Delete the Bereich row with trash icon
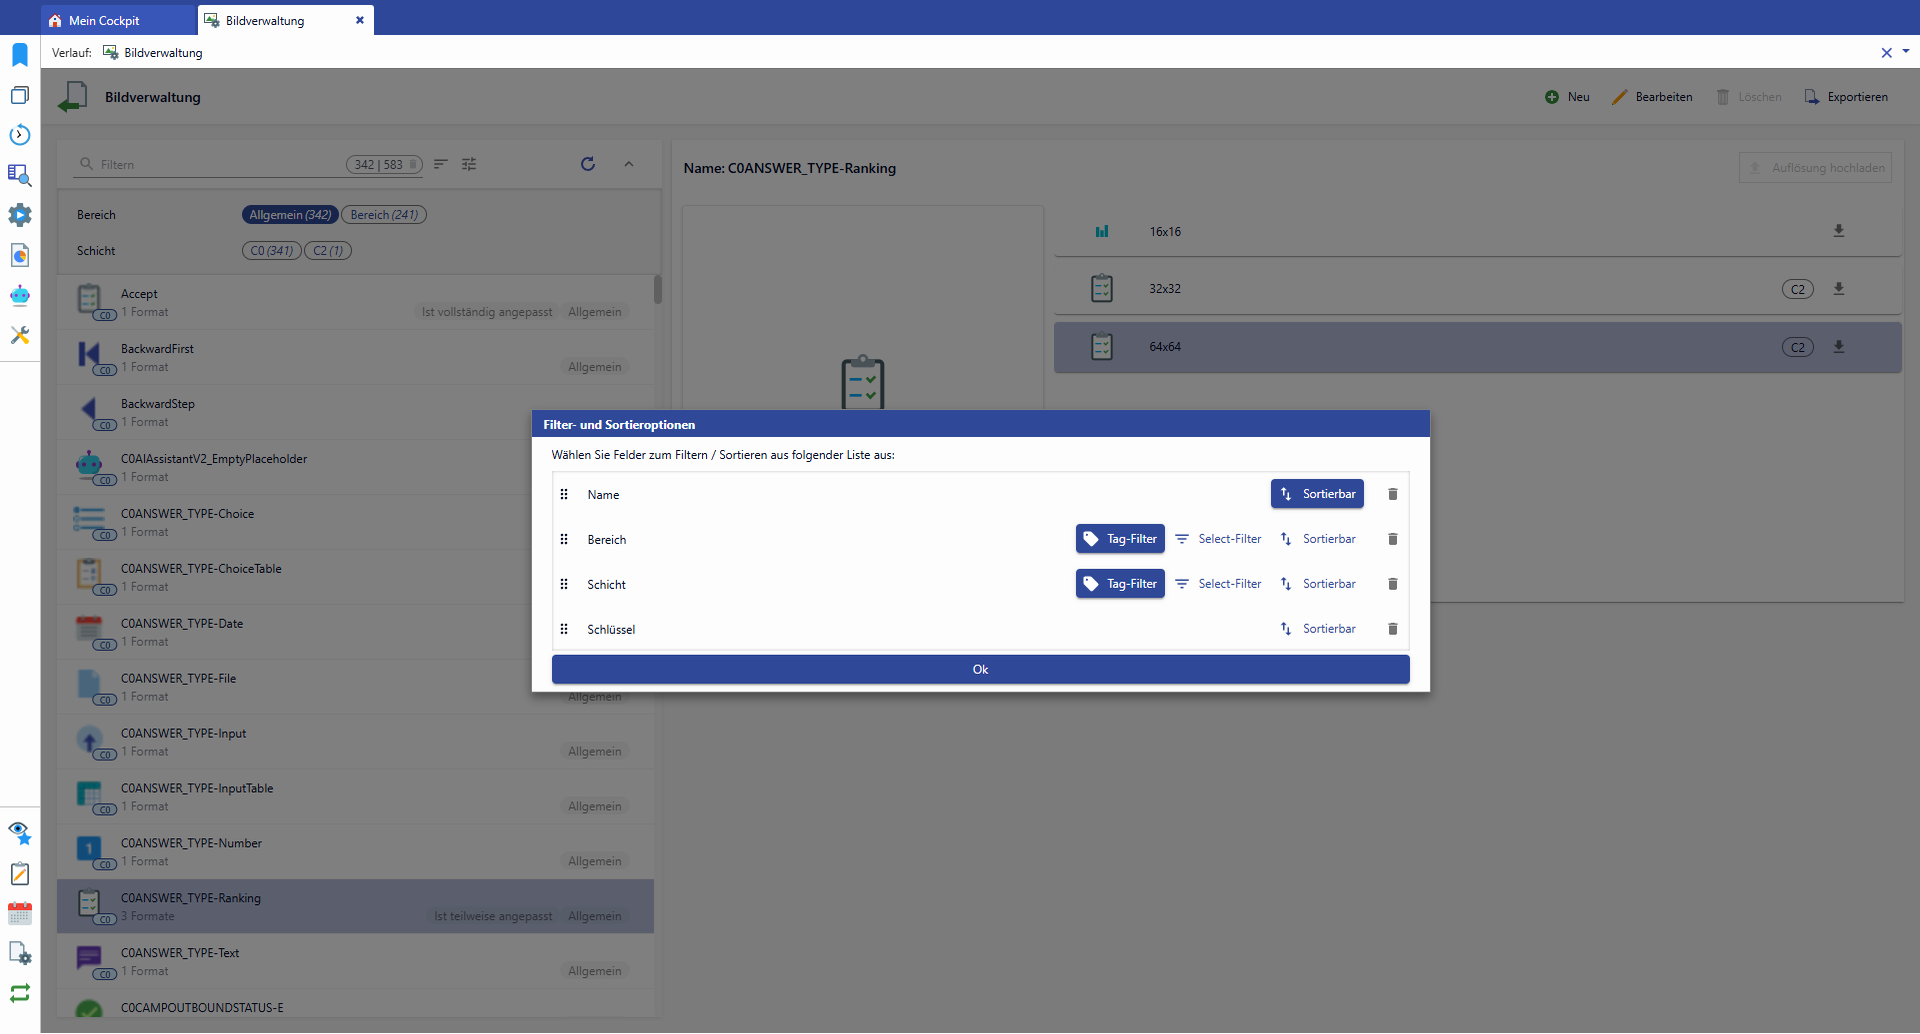1920x1034 pixels. 1392,539
